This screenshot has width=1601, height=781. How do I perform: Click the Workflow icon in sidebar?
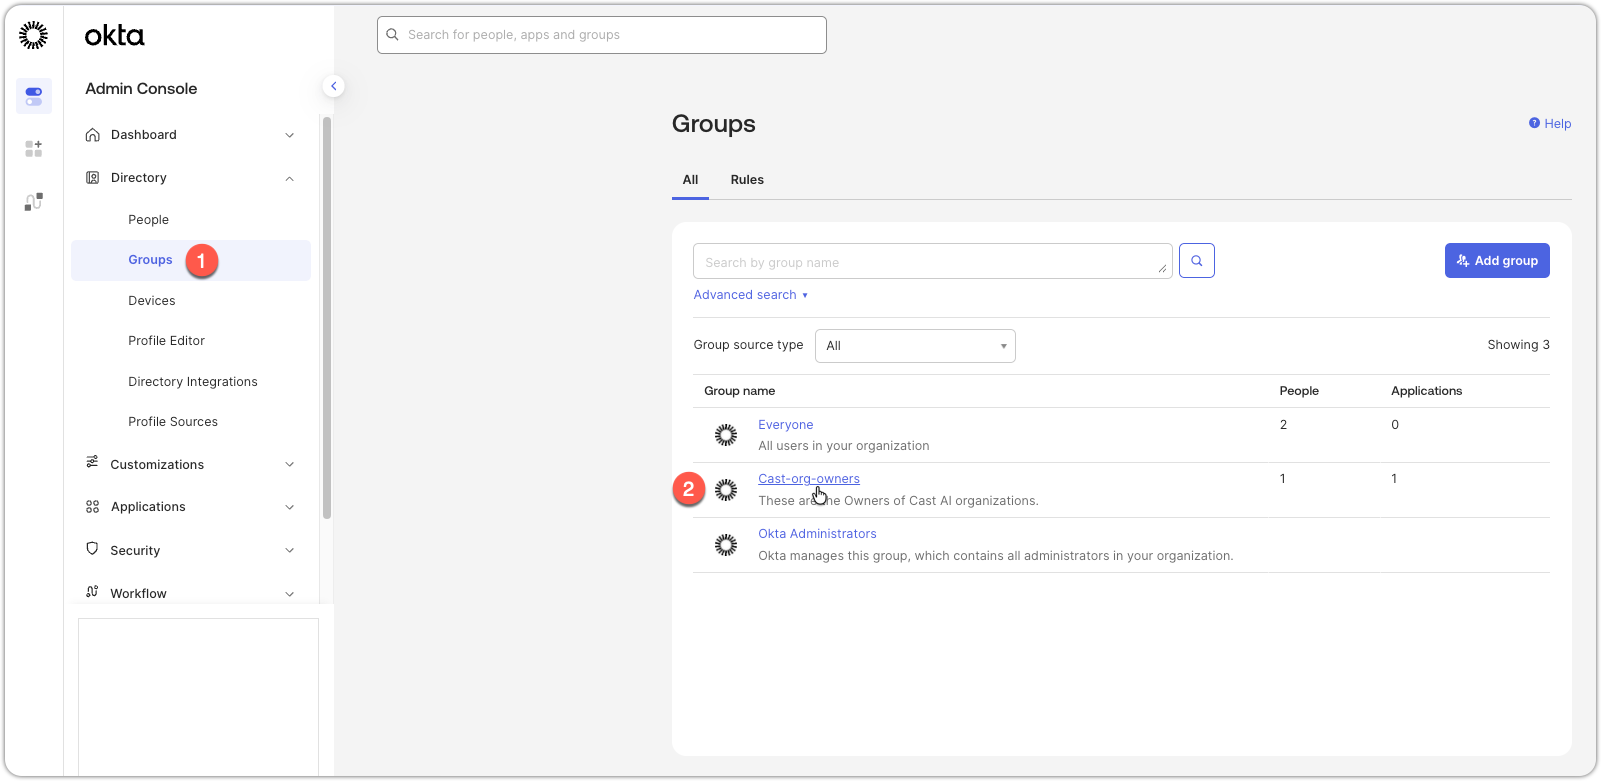click(x=93, y=592)
